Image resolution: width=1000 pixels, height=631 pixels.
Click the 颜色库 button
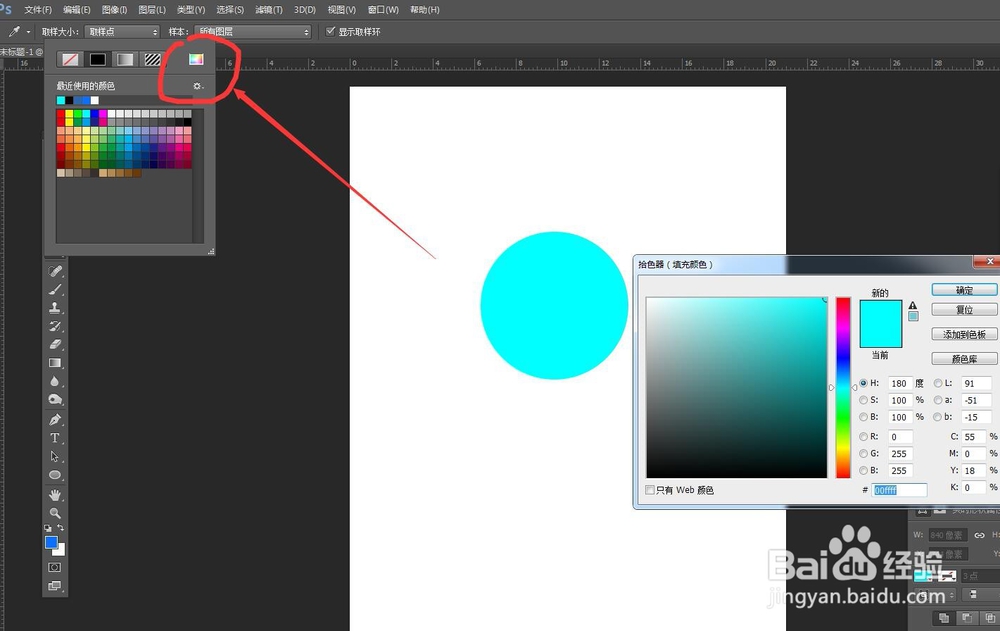964,359
